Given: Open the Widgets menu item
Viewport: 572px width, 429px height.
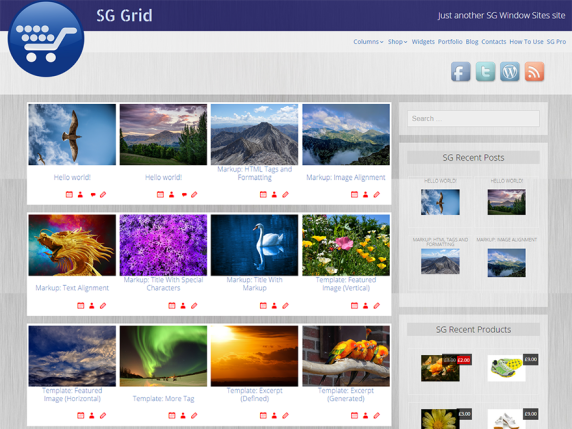Looking at the screenshot, I should (423, 42).
